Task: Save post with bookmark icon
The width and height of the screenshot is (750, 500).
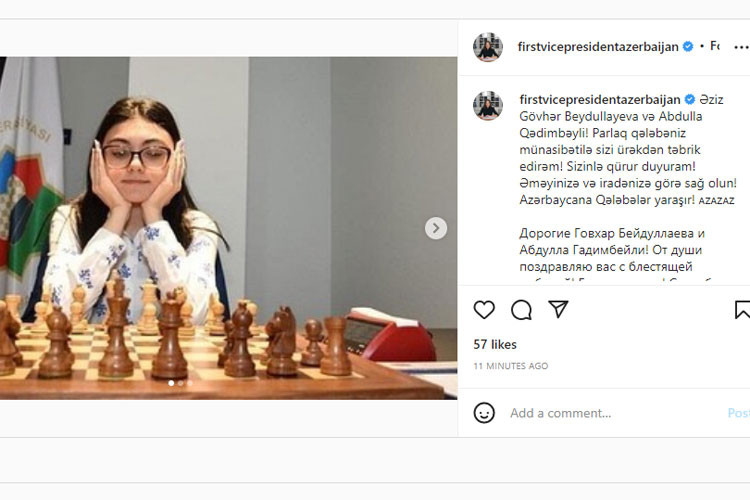Action: [x=742, y=310]
